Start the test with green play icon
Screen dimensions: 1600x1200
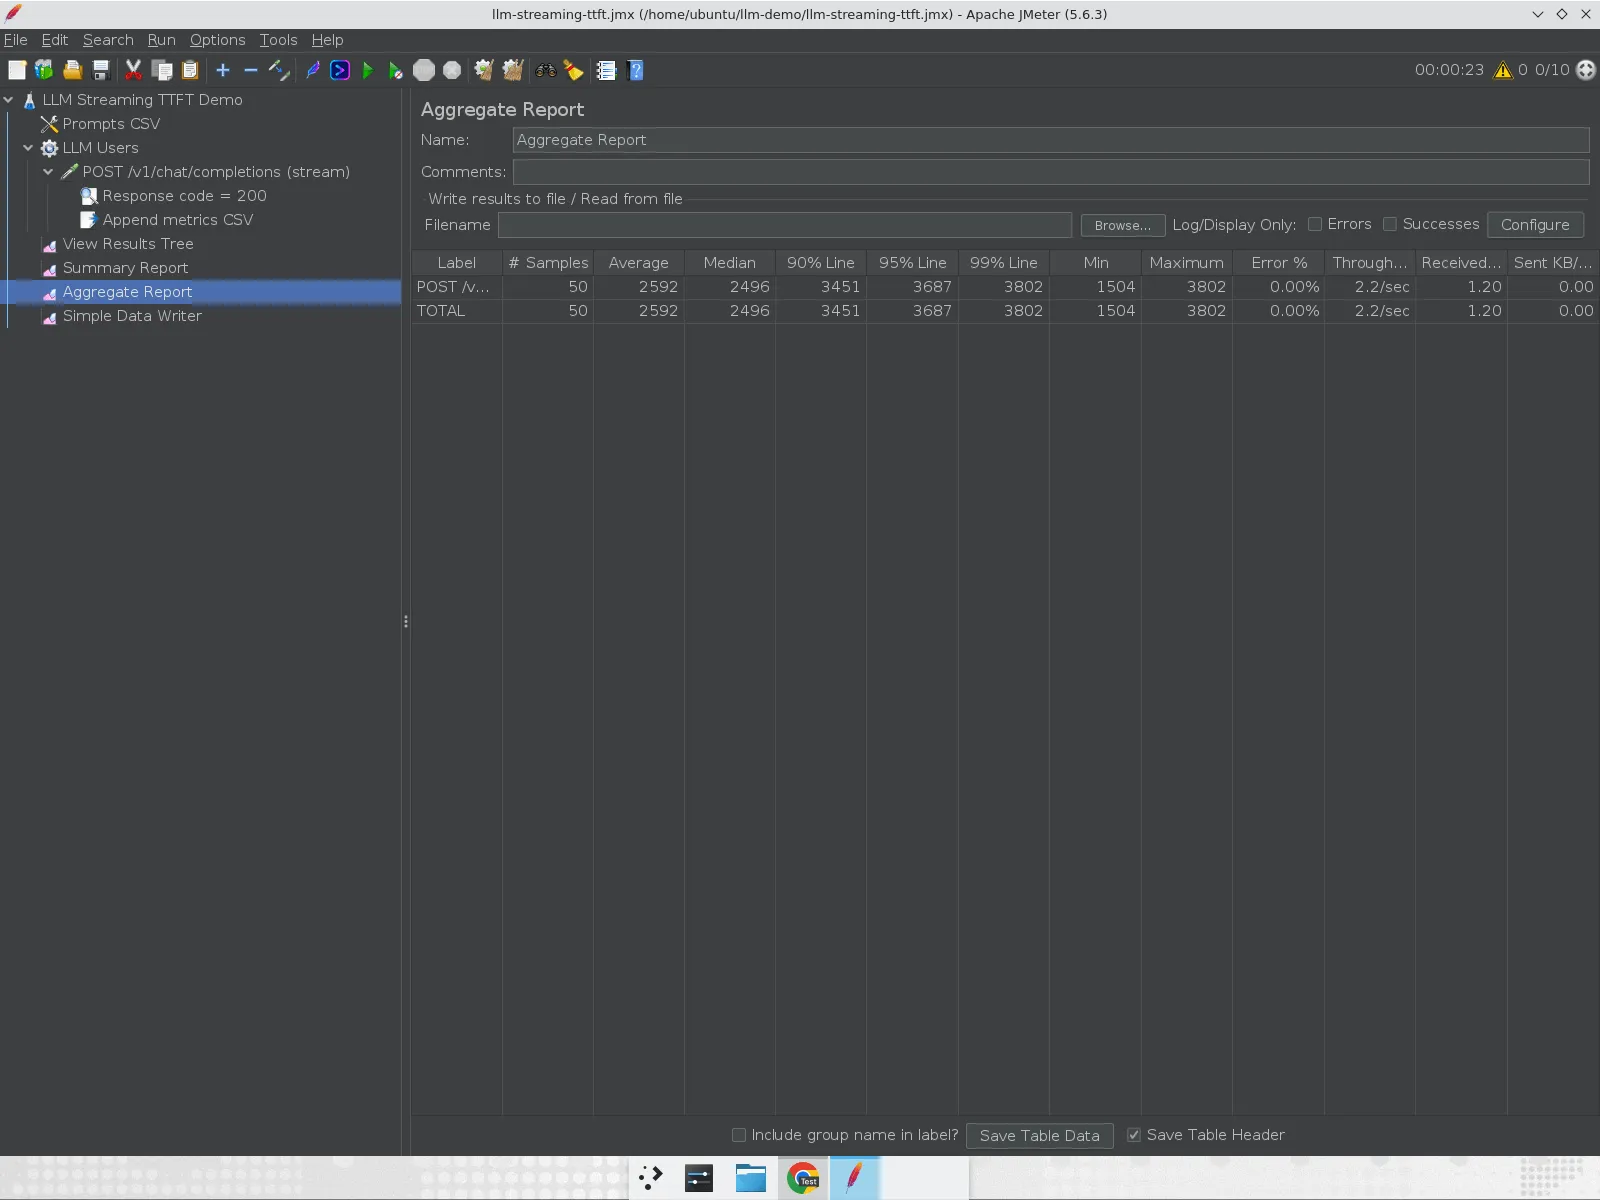368,70
